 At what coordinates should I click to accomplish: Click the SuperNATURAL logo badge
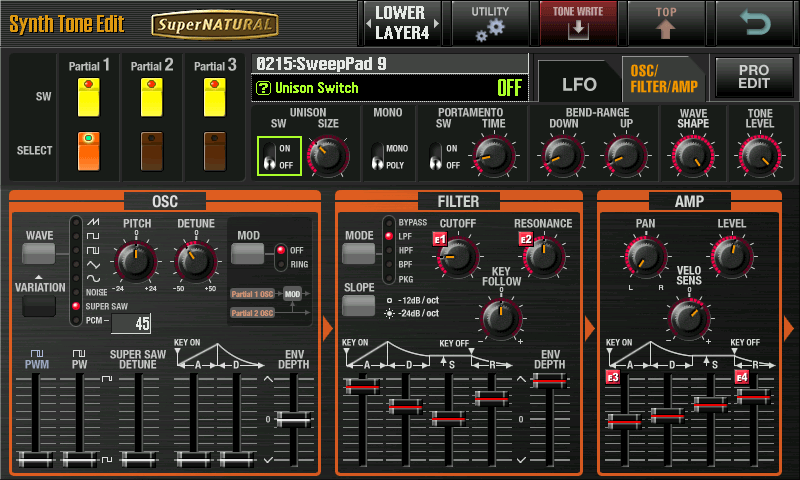click(x=215, y=25)
